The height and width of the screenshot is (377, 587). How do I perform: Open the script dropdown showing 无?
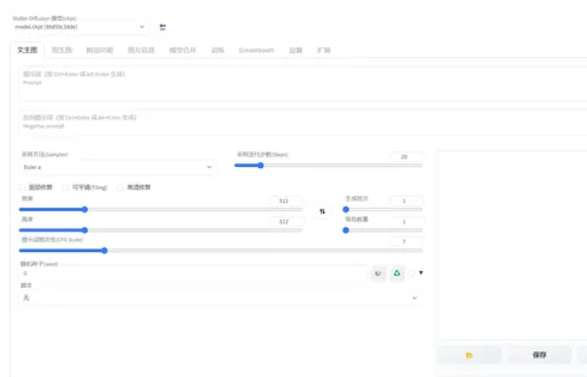[x=220, y=298]
